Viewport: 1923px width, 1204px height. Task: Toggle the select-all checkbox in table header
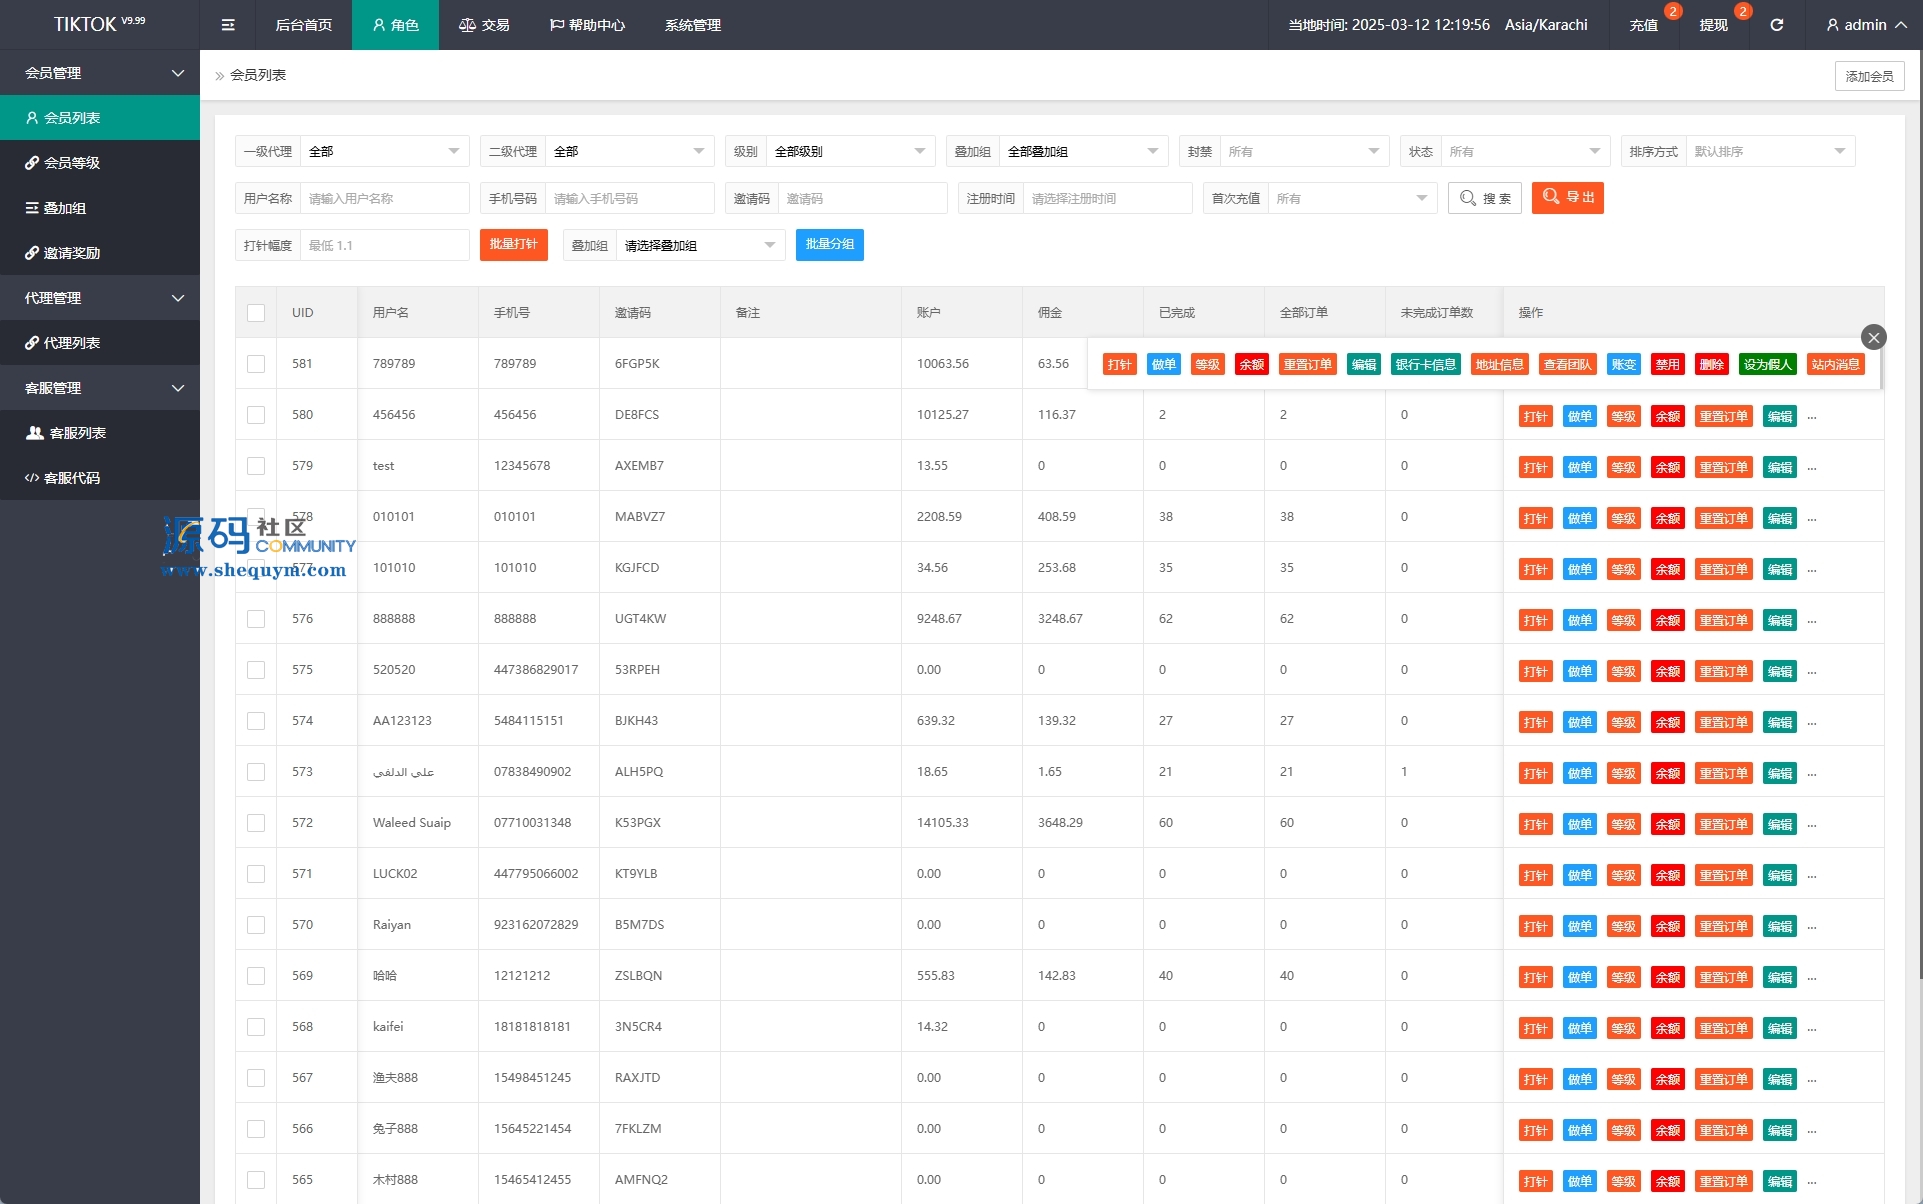coord(256,313)
